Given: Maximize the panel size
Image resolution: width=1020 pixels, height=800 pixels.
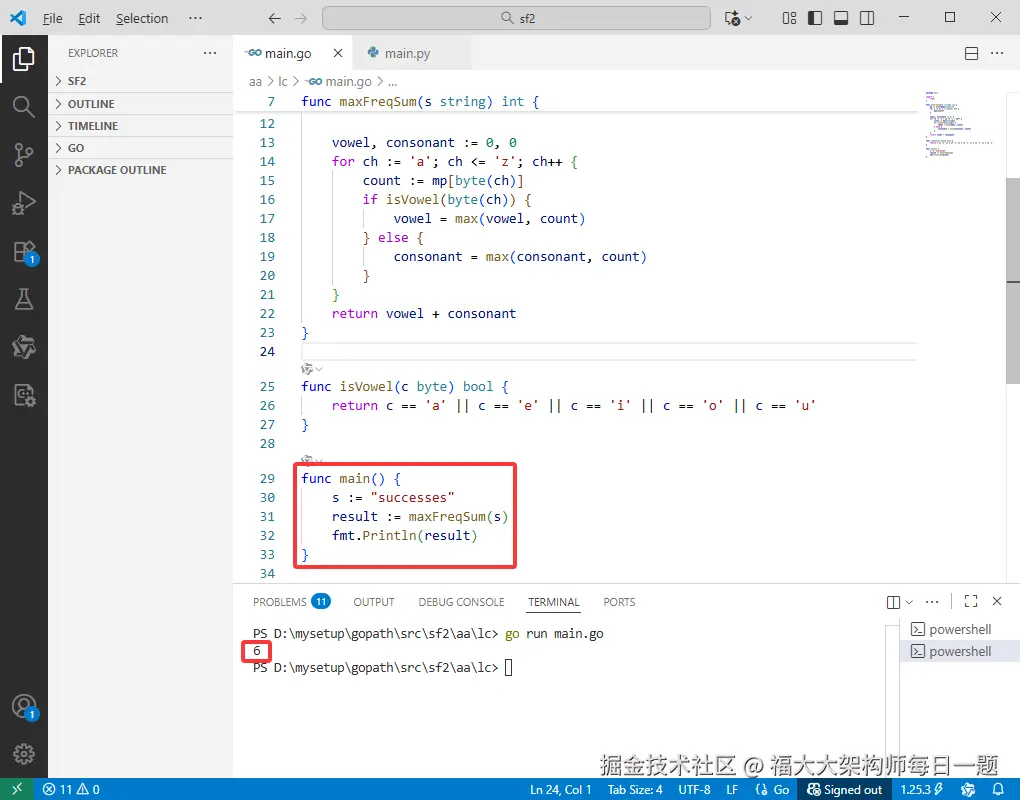Looking at the screenshot, I should tap(971, 602).
